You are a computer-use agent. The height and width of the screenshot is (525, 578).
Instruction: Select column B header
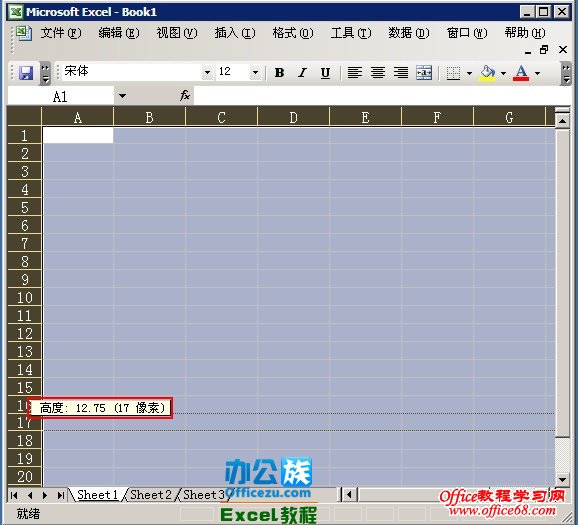tap(149, 118)
